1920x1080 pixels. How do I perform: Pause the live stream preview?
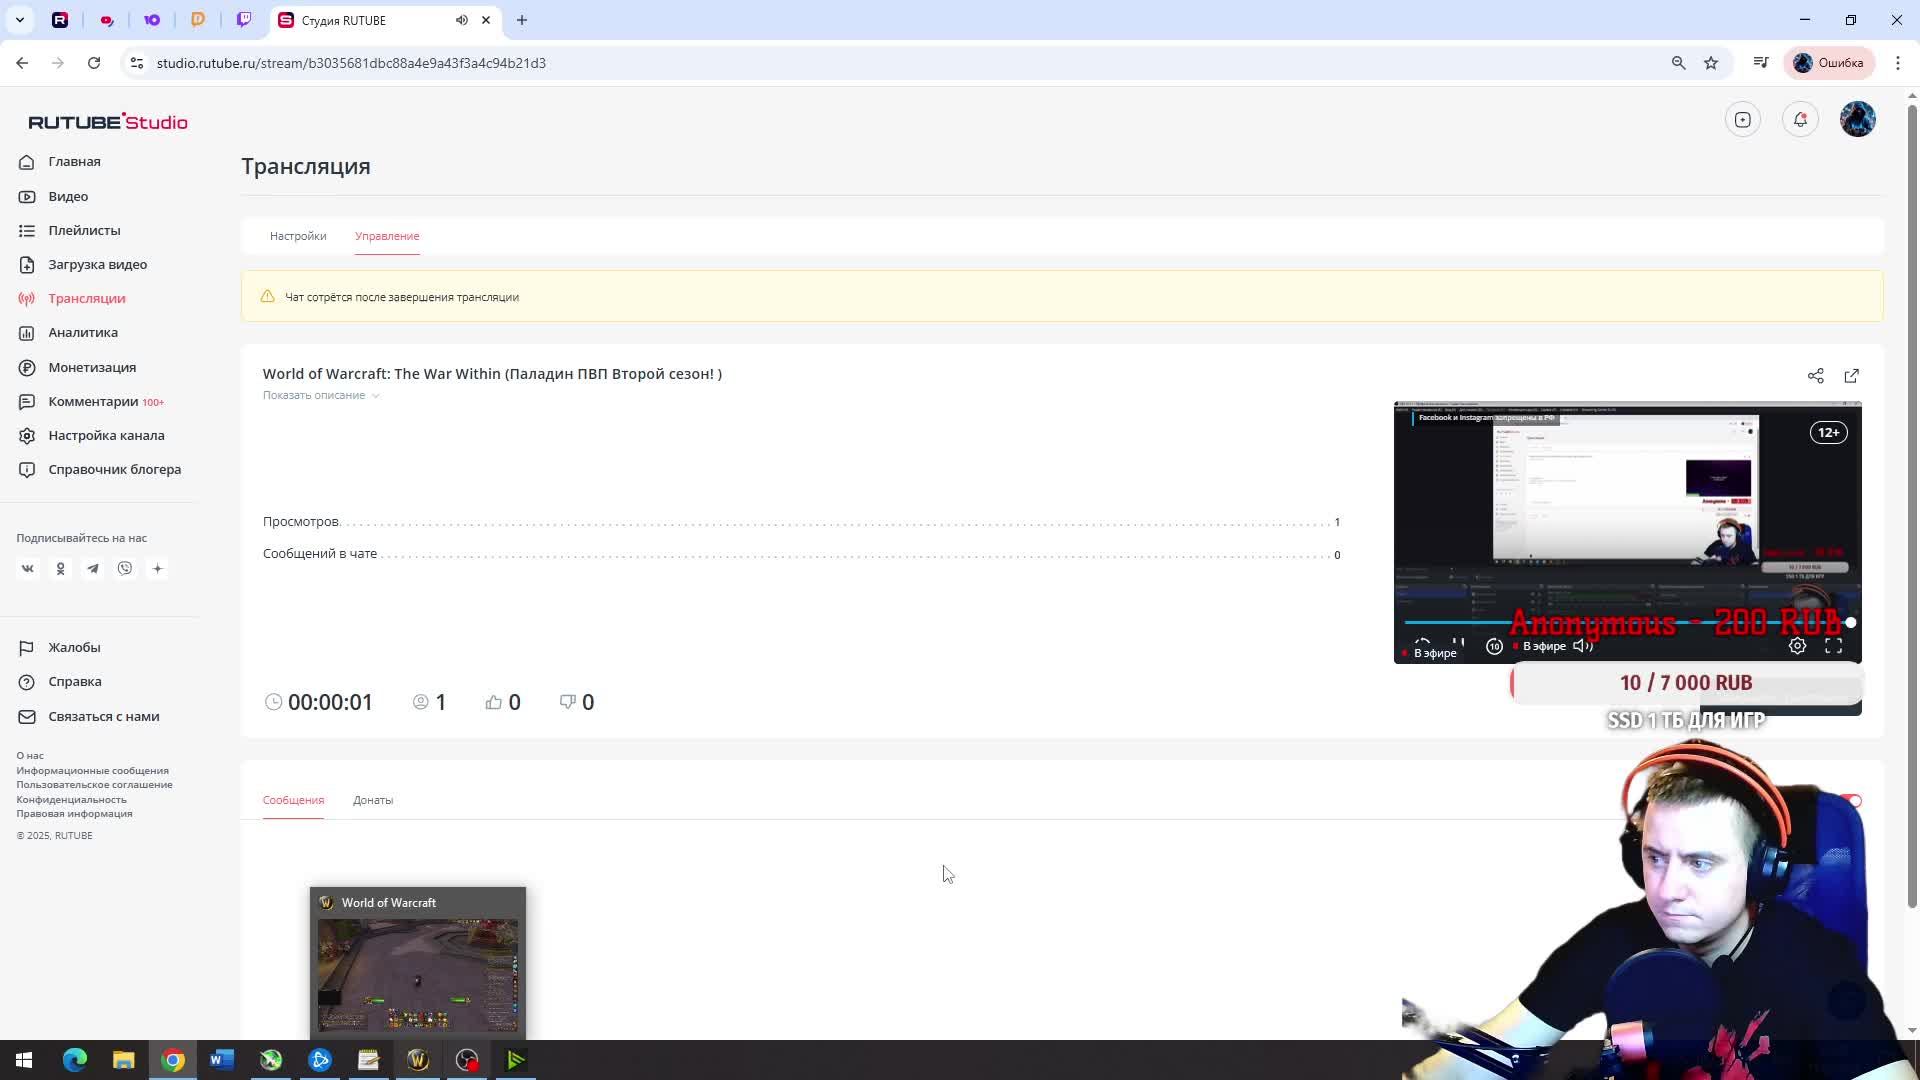(x=1458, y=646)
